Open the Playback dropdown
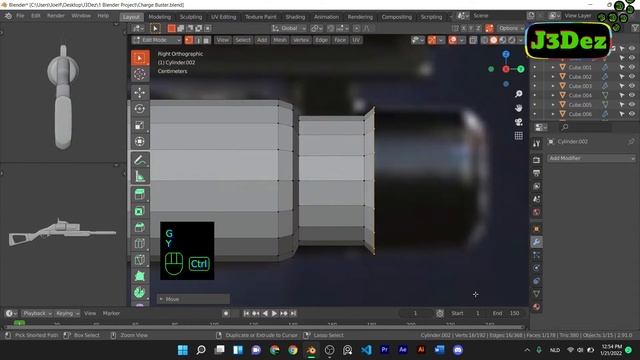Image resolution: width=640 pixels, height=360 pixels. tap(37, 313)
